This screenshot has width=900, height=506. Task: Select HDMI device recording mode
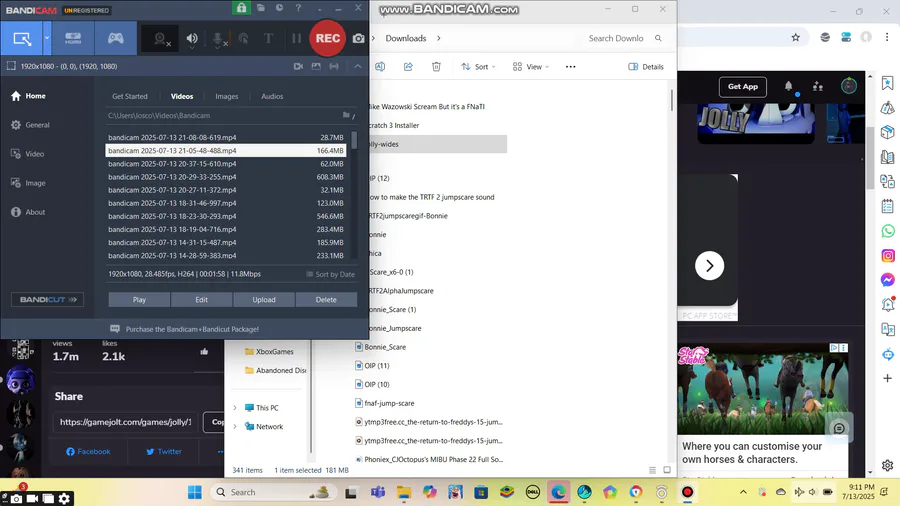[73, 38]
